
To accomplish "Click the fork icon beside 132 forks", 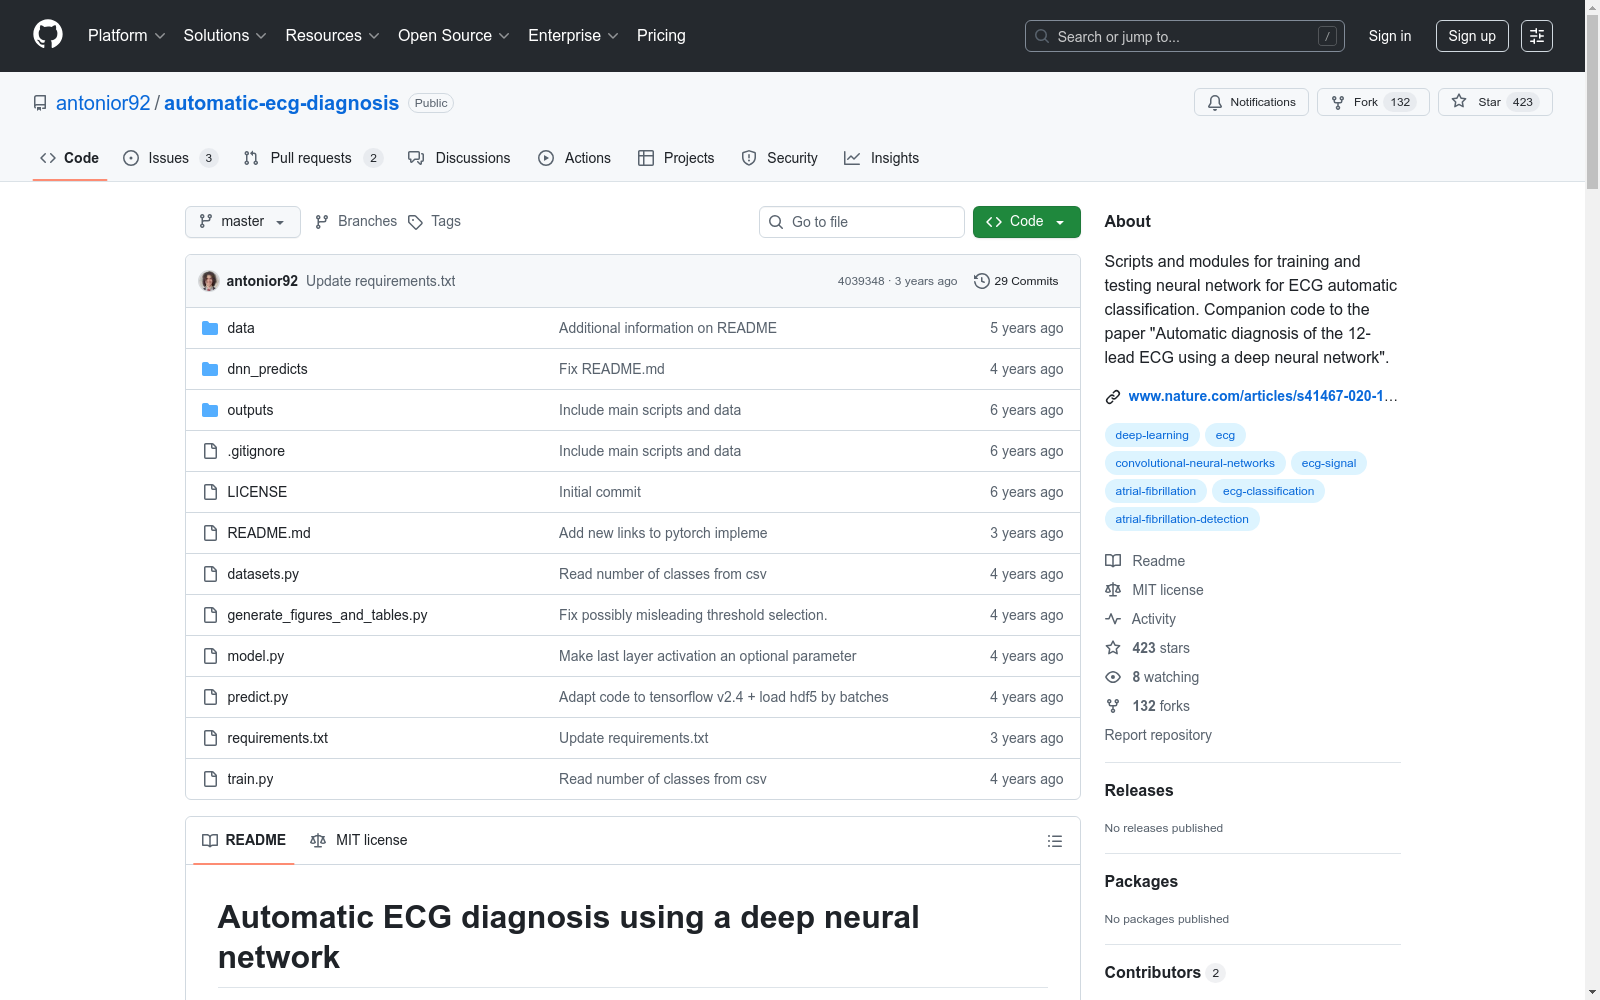I will pos(1113,706).
